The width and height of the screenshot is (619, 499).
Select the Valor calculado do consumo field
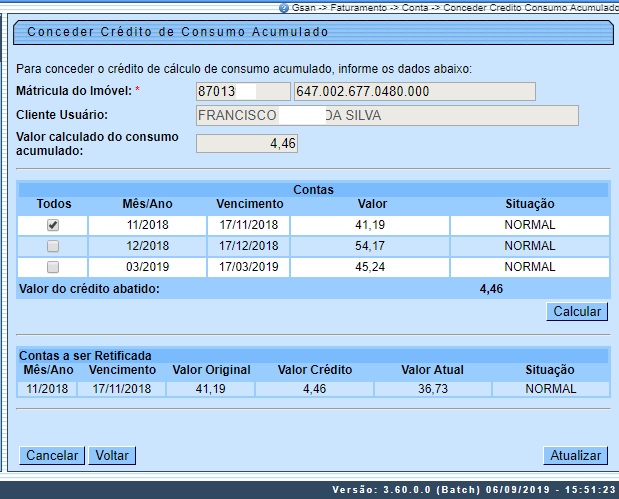[x=247, y=144]
